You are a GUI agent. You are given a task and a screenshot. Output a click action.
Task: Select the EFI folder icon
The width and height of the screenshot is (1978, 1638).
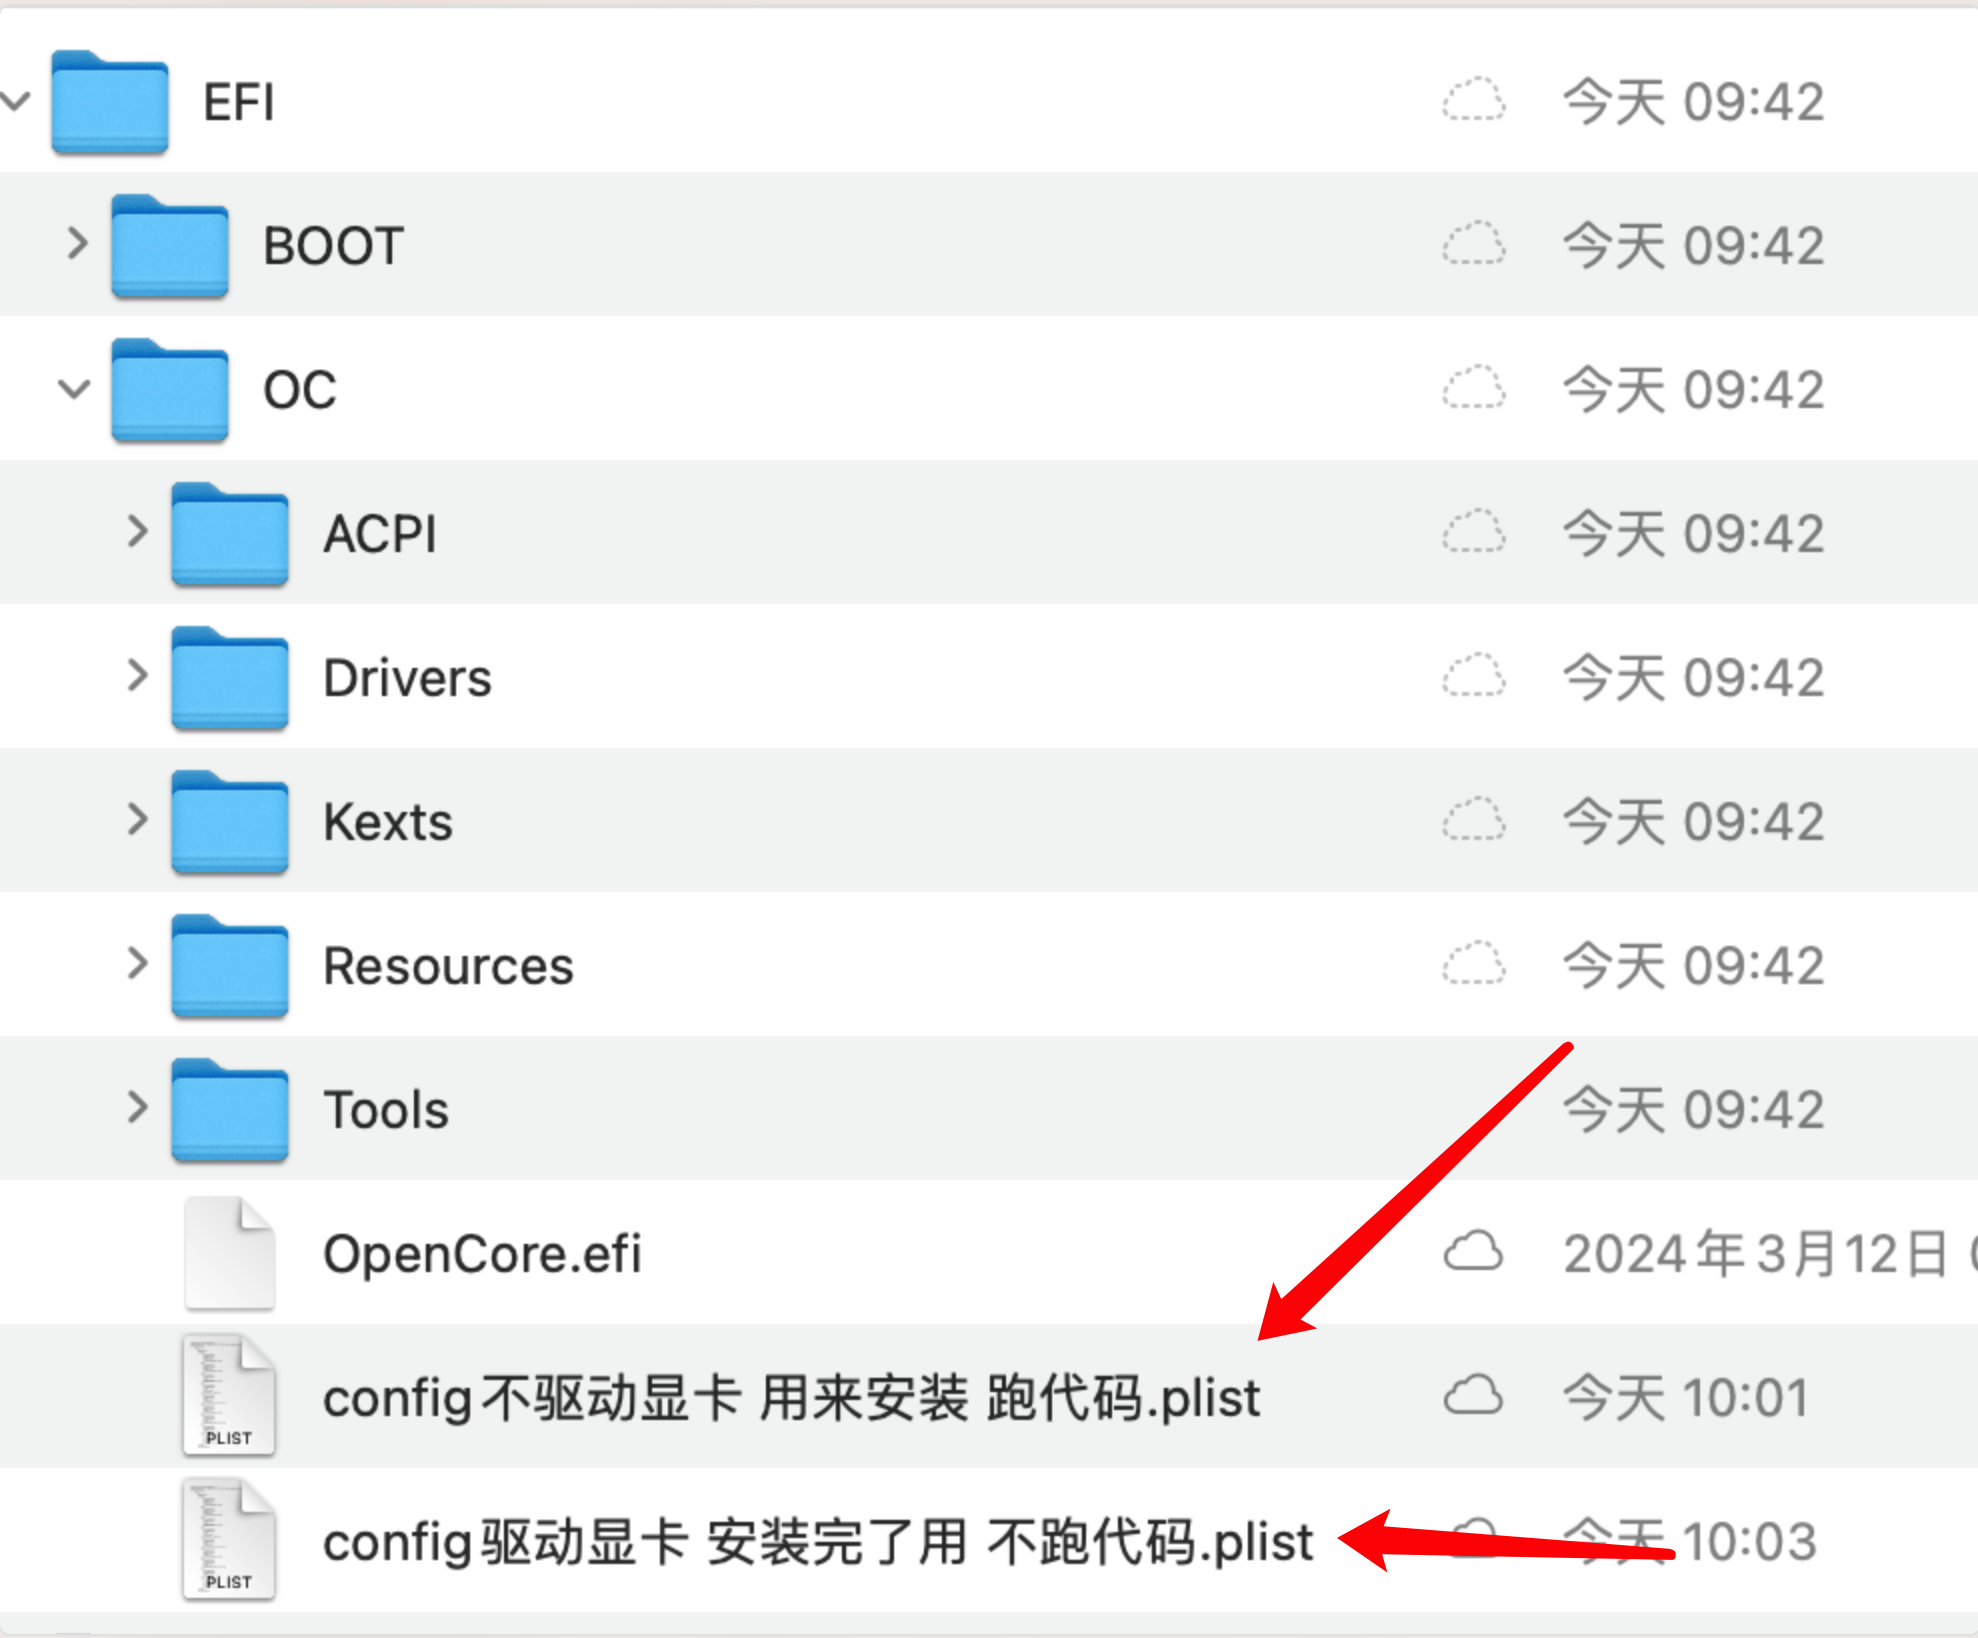[x=110, y=102]
